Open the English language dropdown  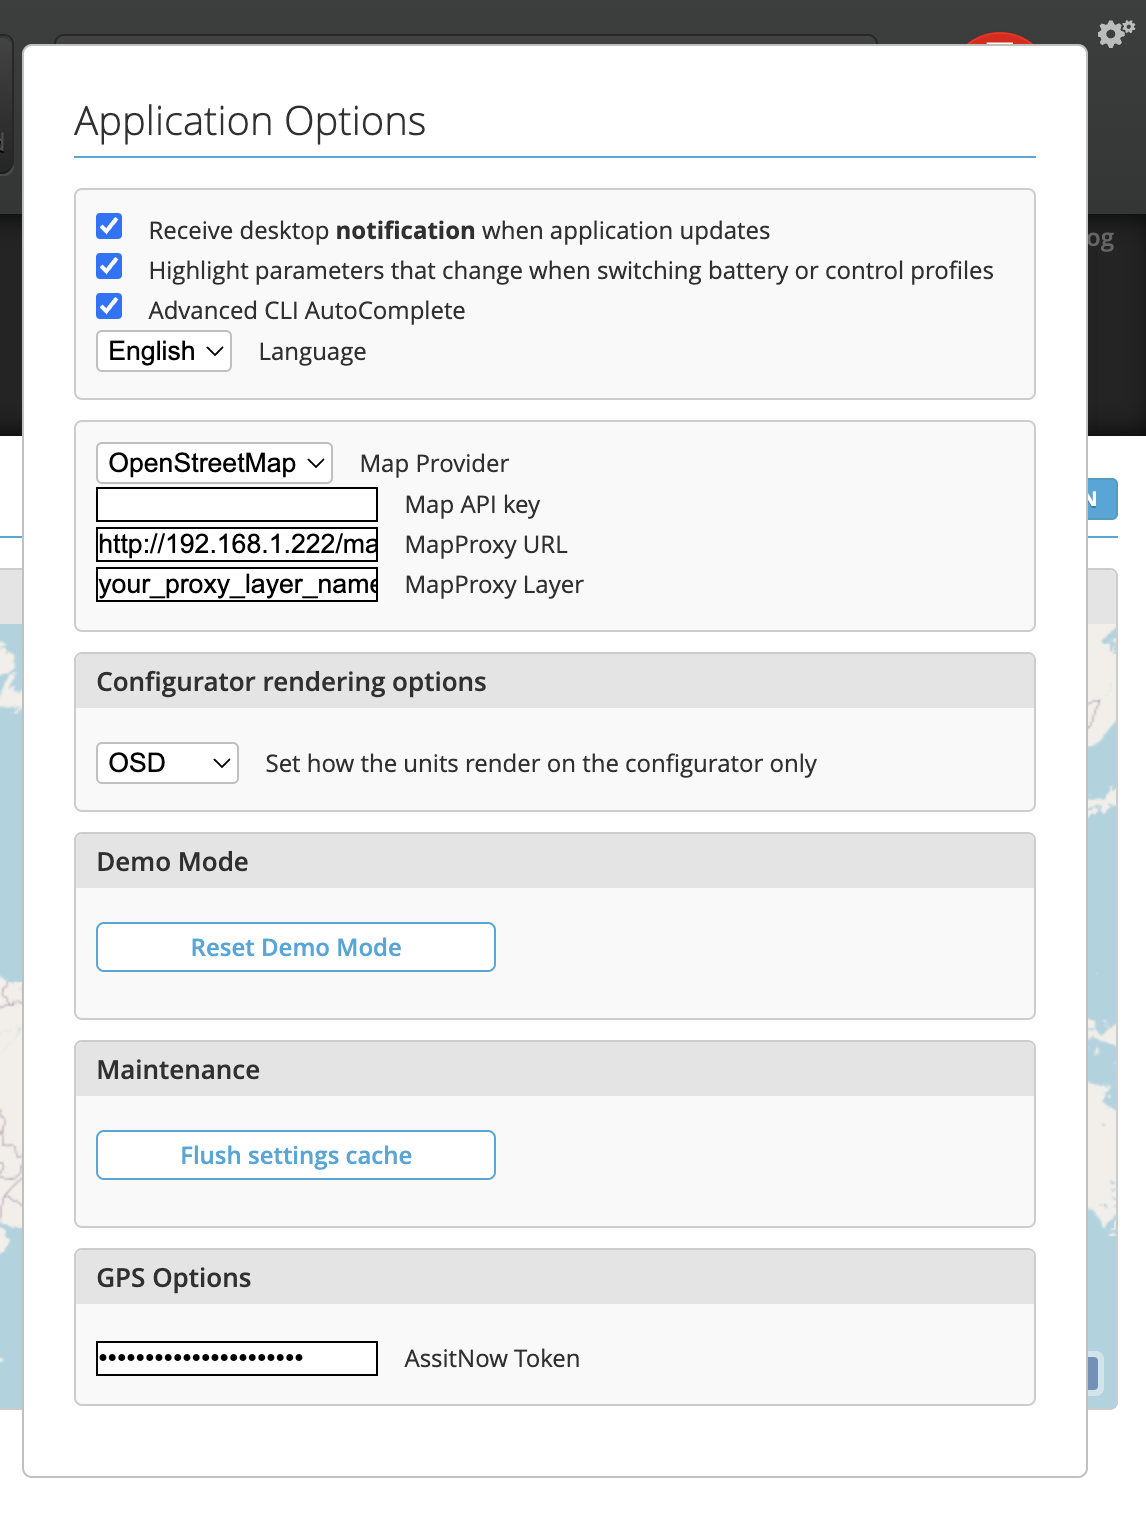[x=164, y=351]
